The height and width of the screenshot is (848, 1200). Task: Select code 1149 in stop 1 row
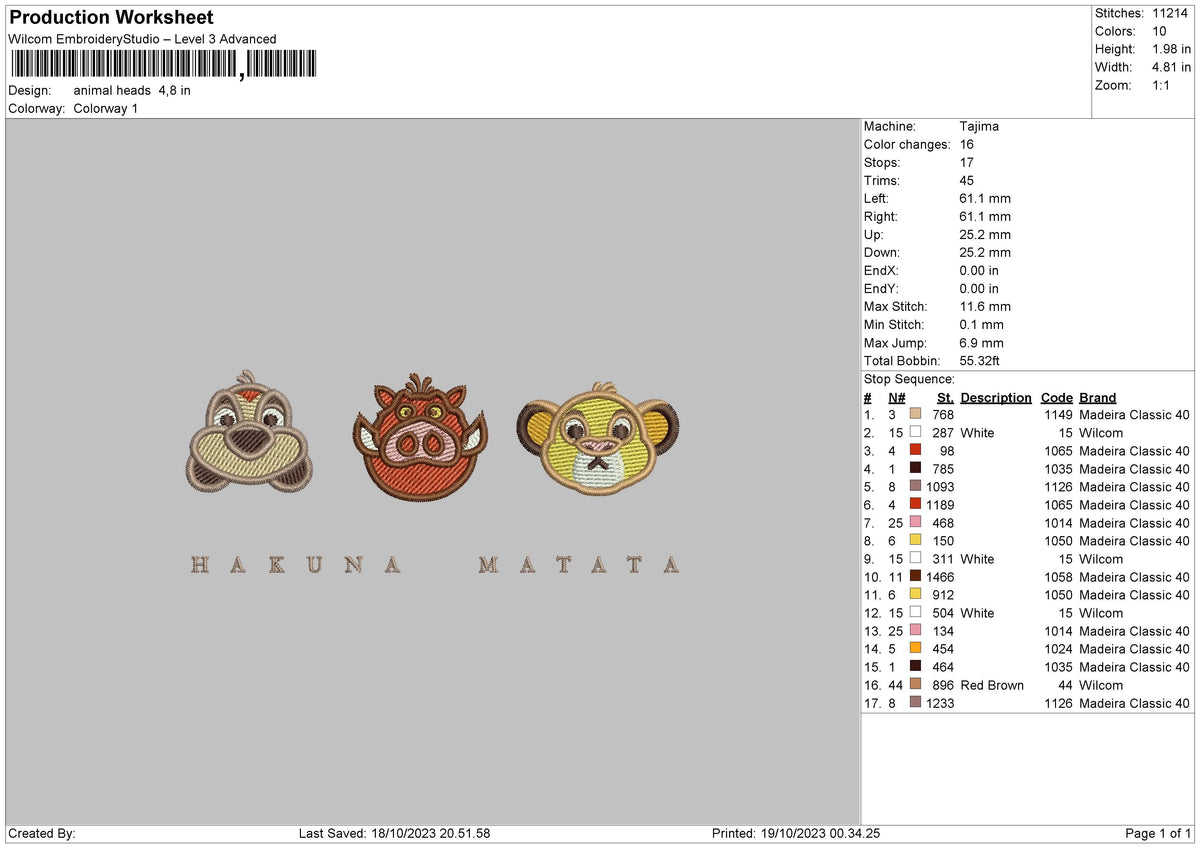[1057, 415]
